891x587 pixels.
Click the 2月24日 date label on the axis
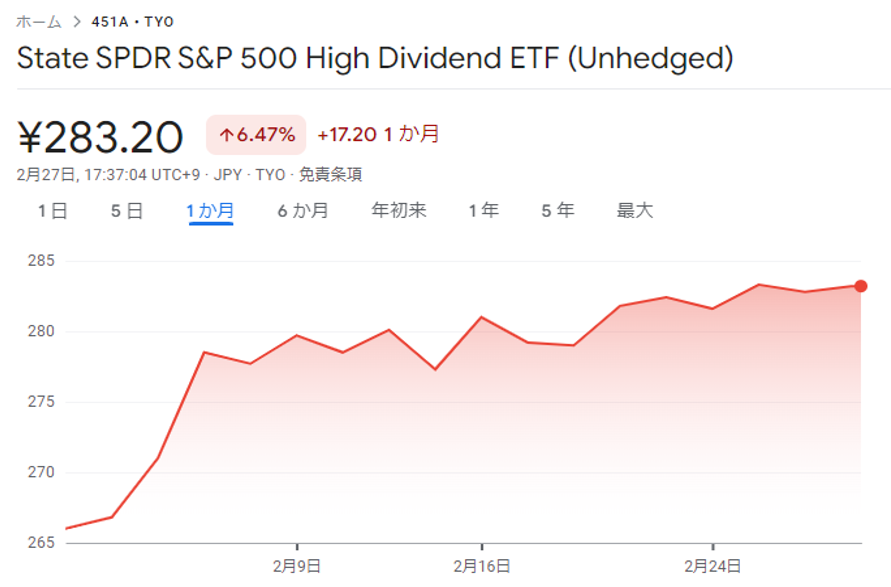coord(712,565)
